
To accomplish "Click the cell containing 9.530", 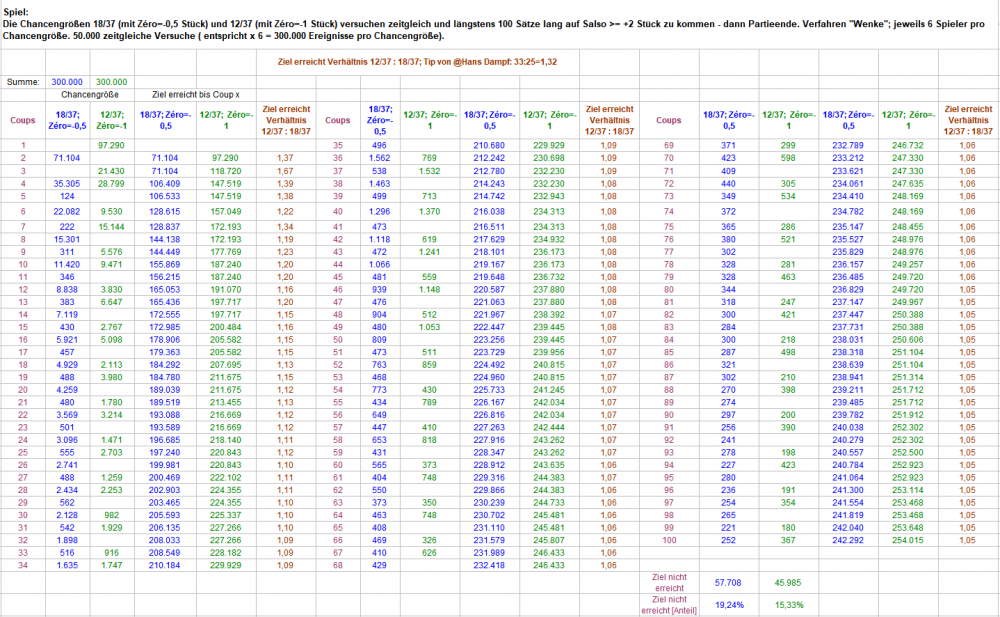I will 112,211.
